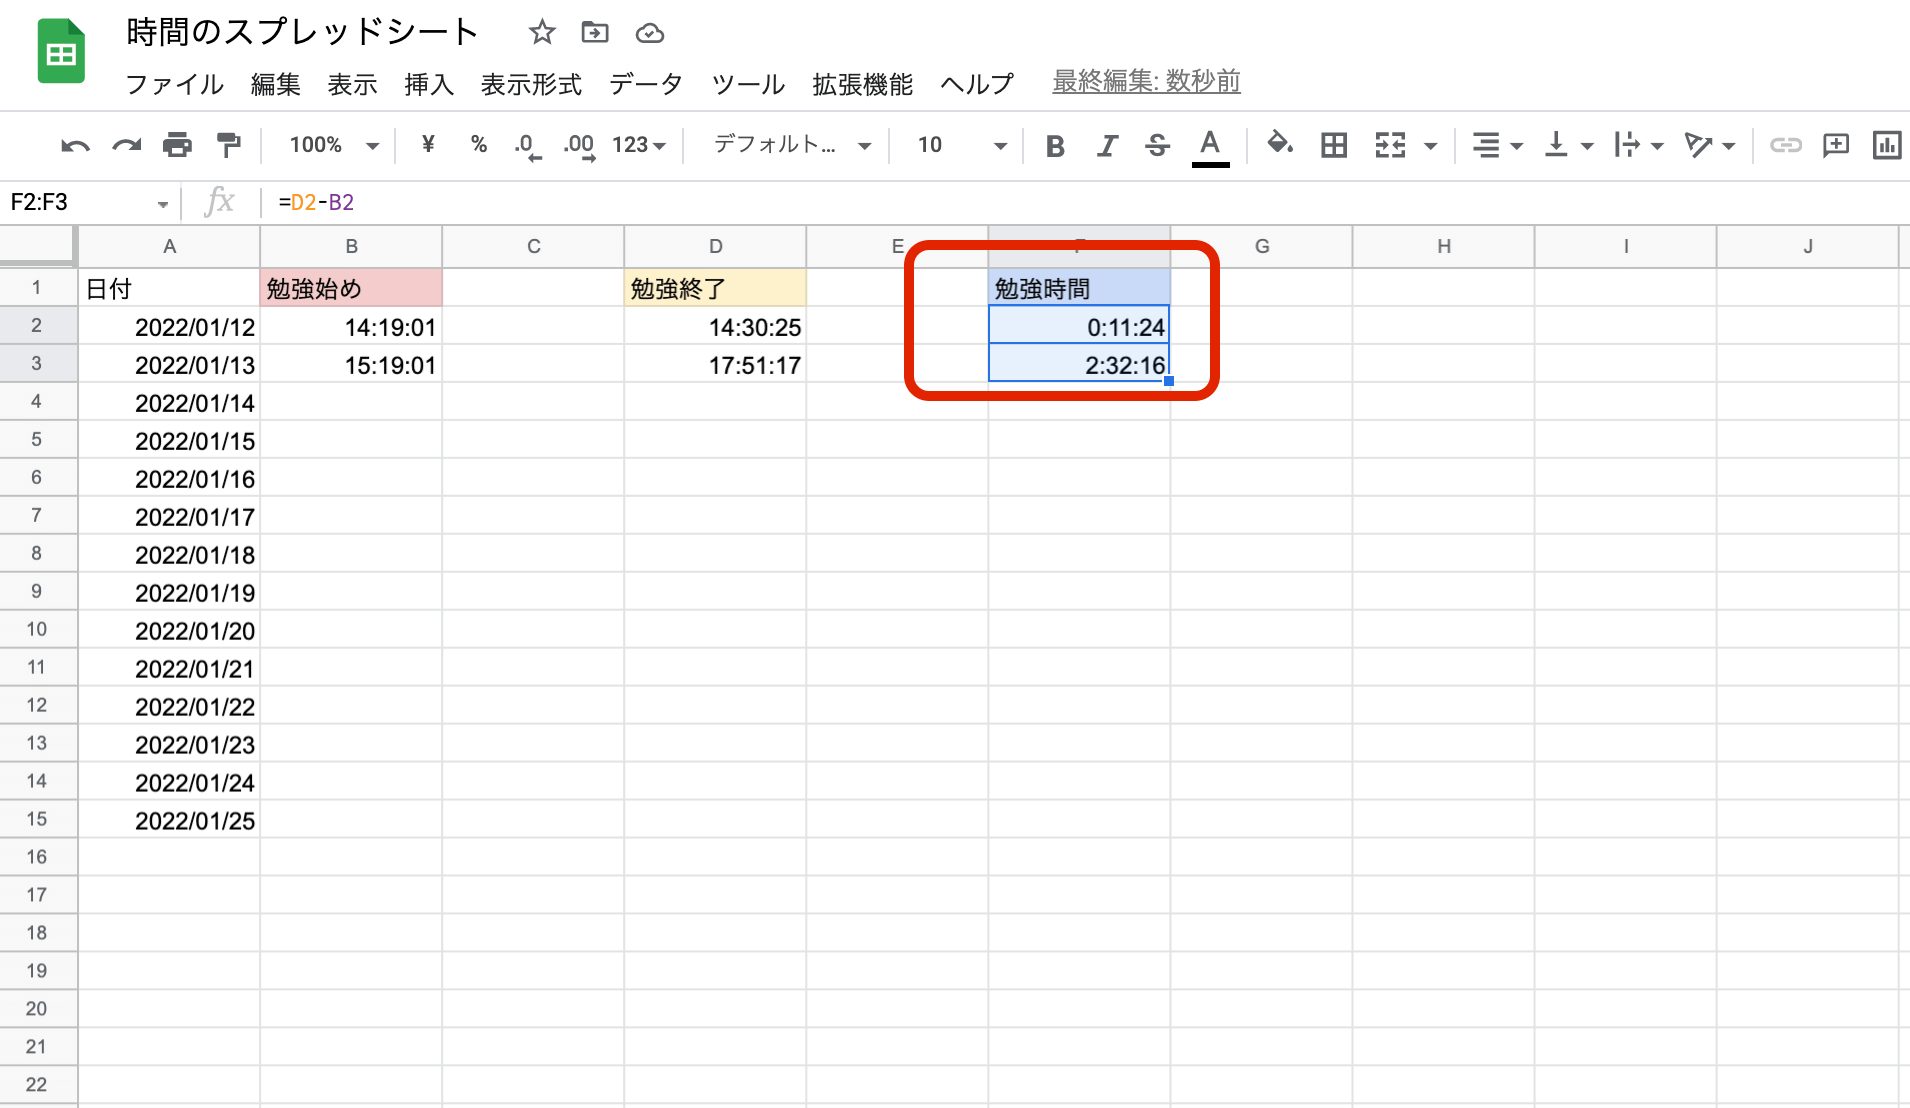This screenshot has height=1108, width=1910.
Task: Open text wrapping dropdown
Action: (x=1638, y=146)
